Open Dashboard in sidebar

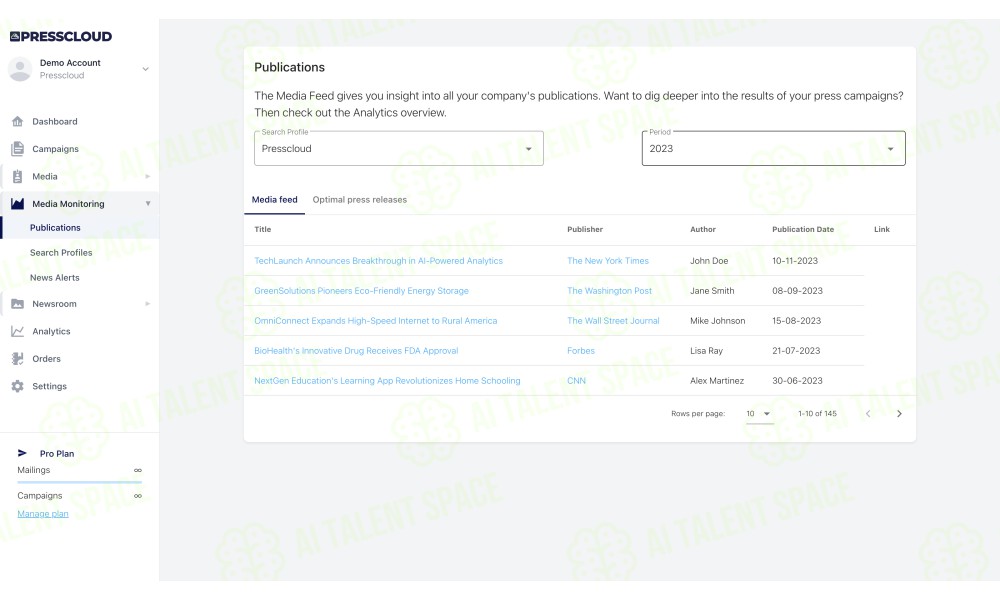coord(55,121)
